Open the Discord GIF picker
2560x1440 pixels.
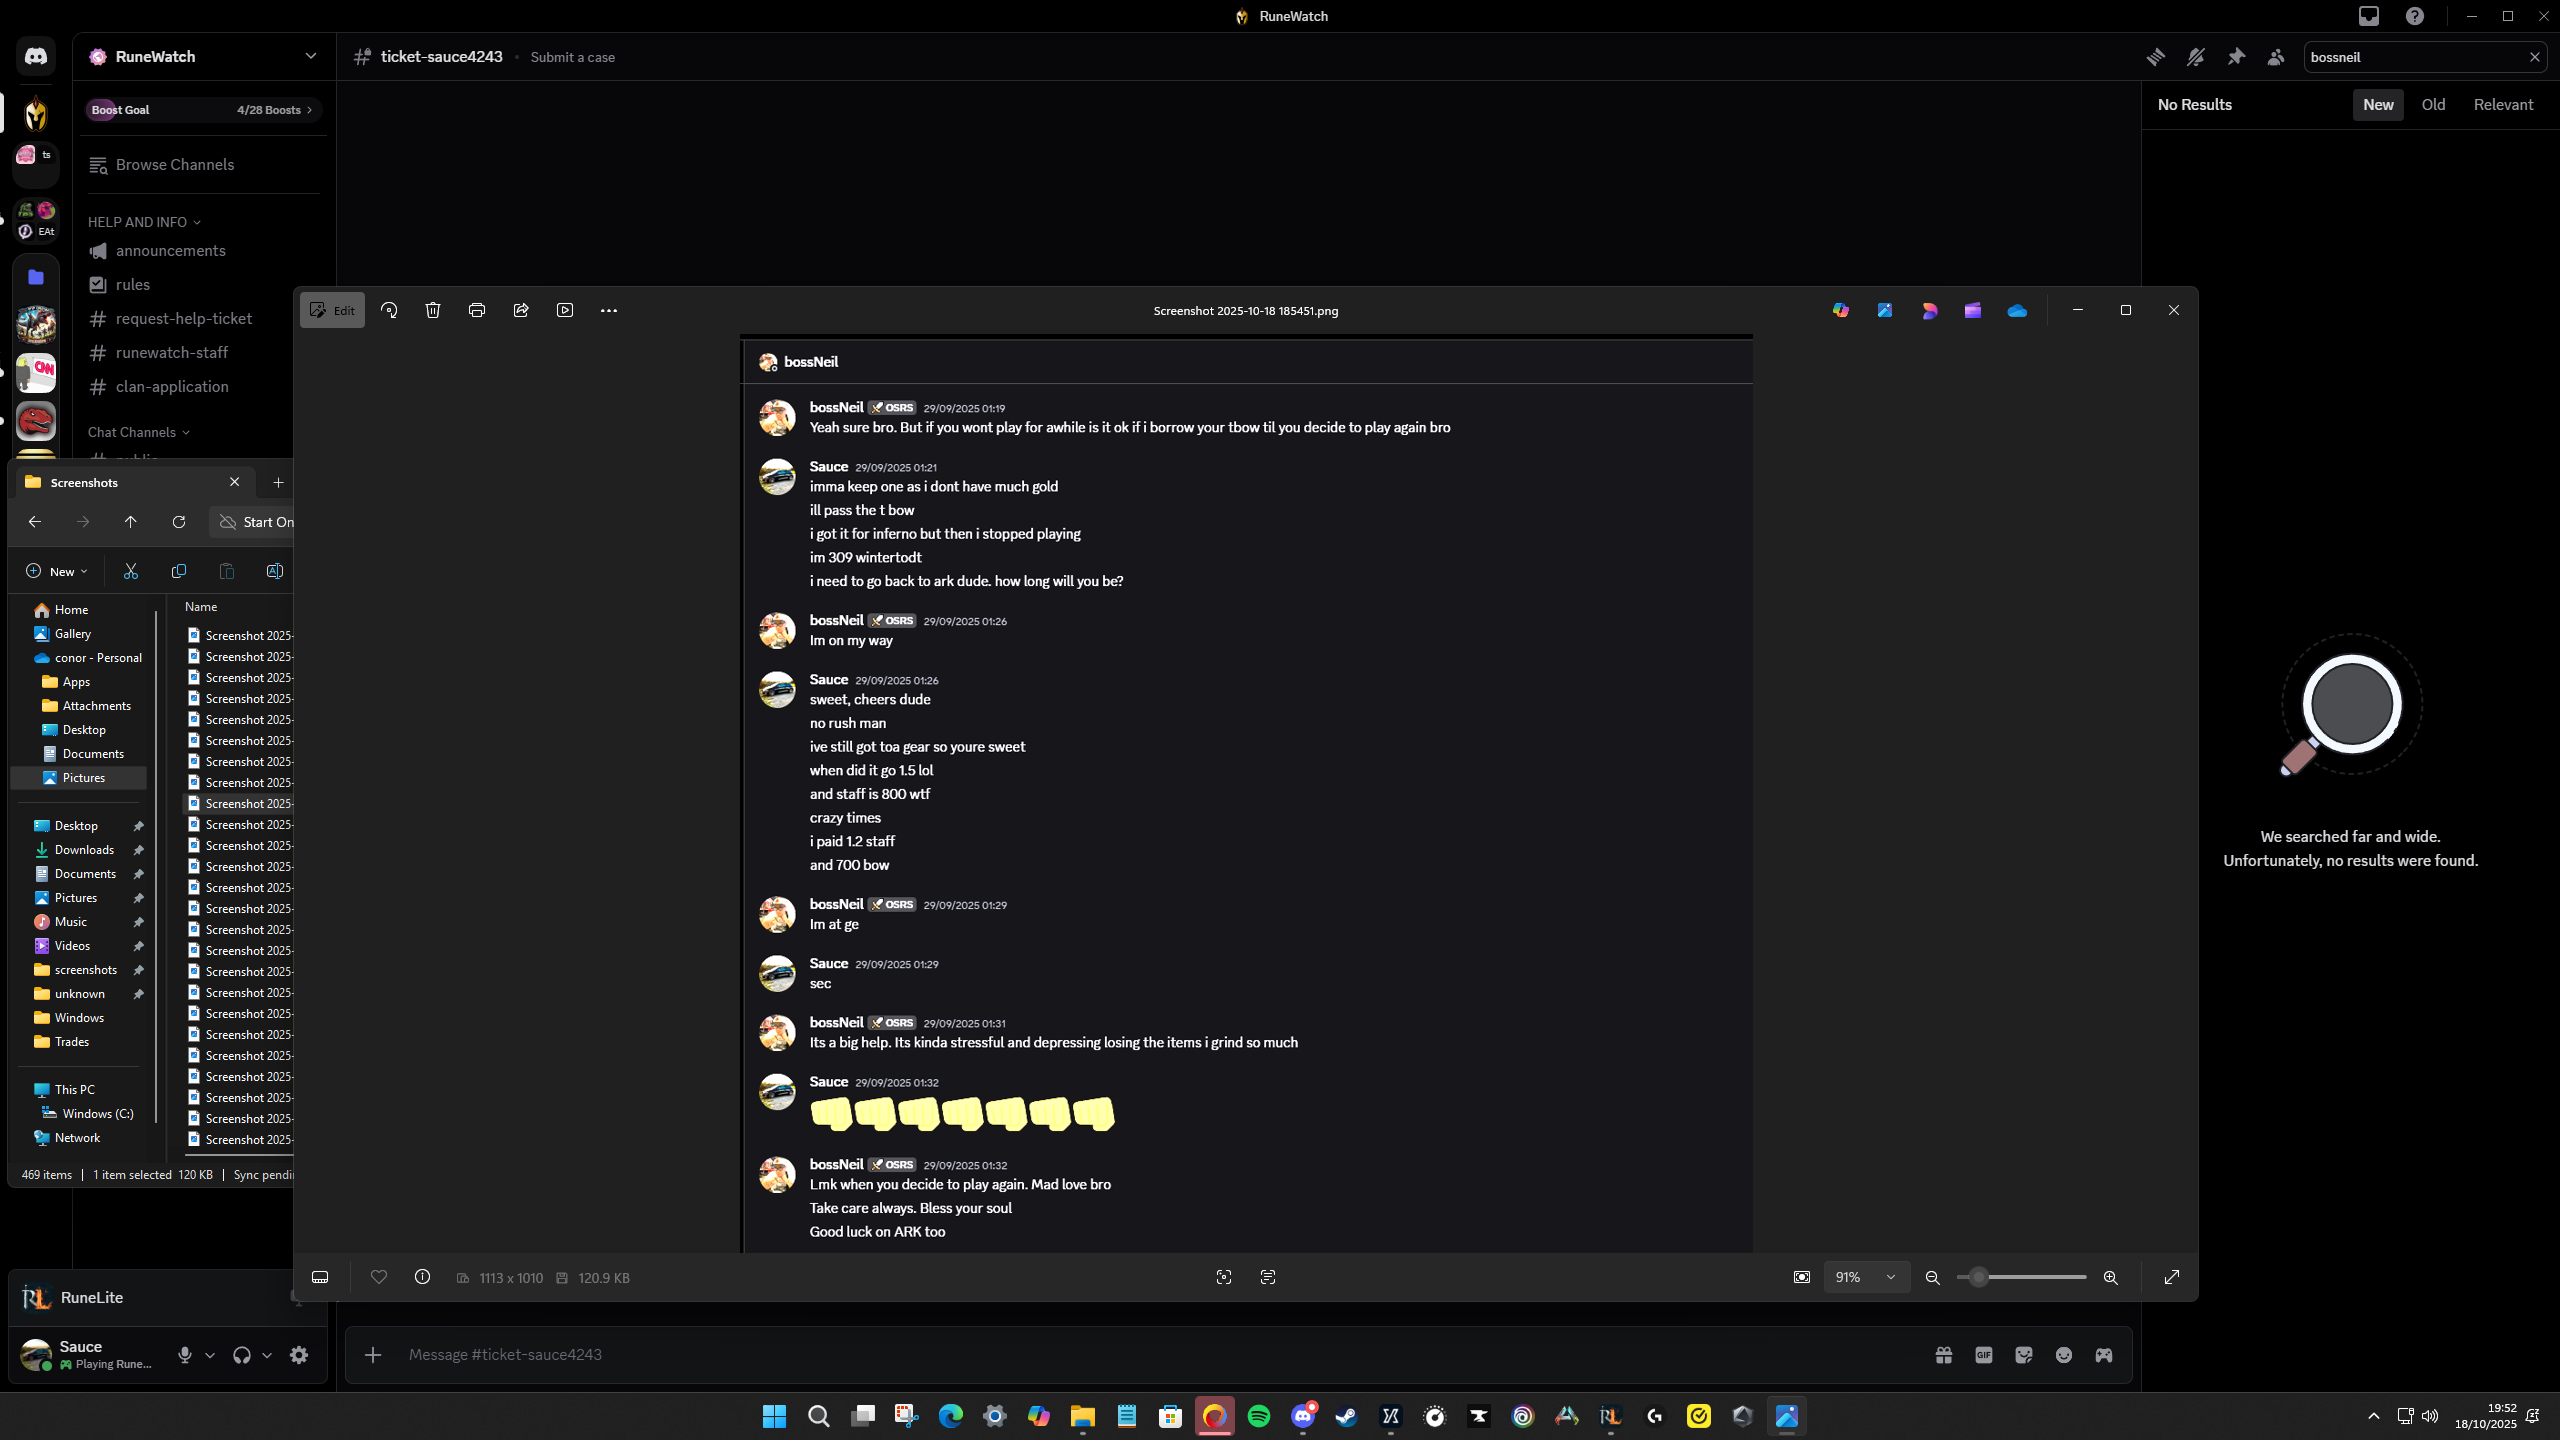click(x=1984, y=1355)
